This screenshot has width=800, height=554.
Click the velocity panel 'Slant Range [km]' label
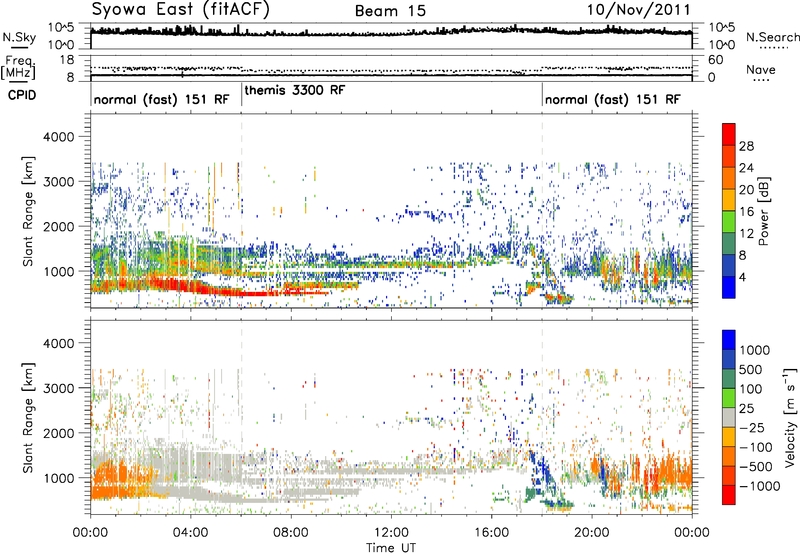[x=28, y=417]
